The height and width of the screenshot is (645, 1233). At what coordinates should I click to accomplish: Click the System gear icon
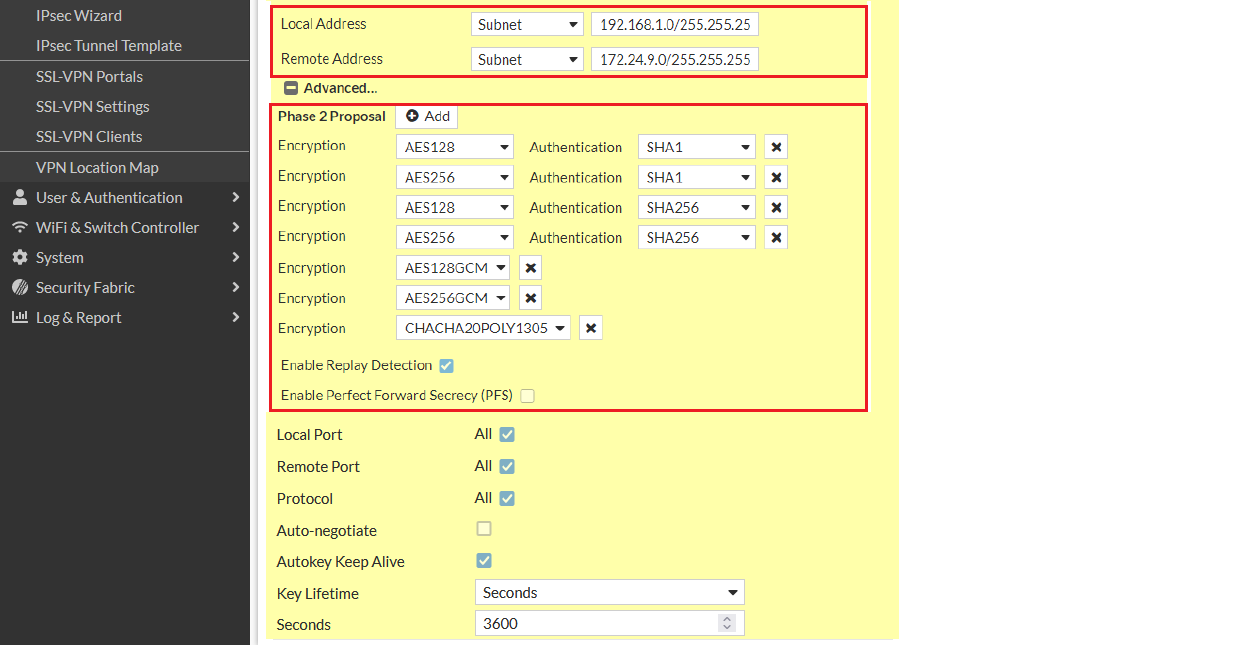tap(20, 257)
